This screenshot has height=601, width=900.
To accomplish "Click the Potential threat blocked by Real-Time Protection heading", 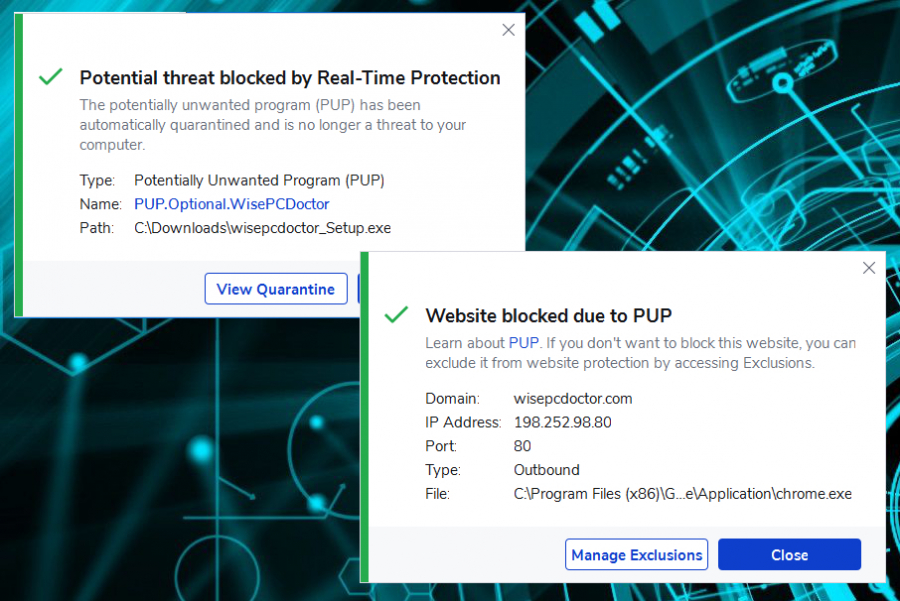I will [290, 78].
